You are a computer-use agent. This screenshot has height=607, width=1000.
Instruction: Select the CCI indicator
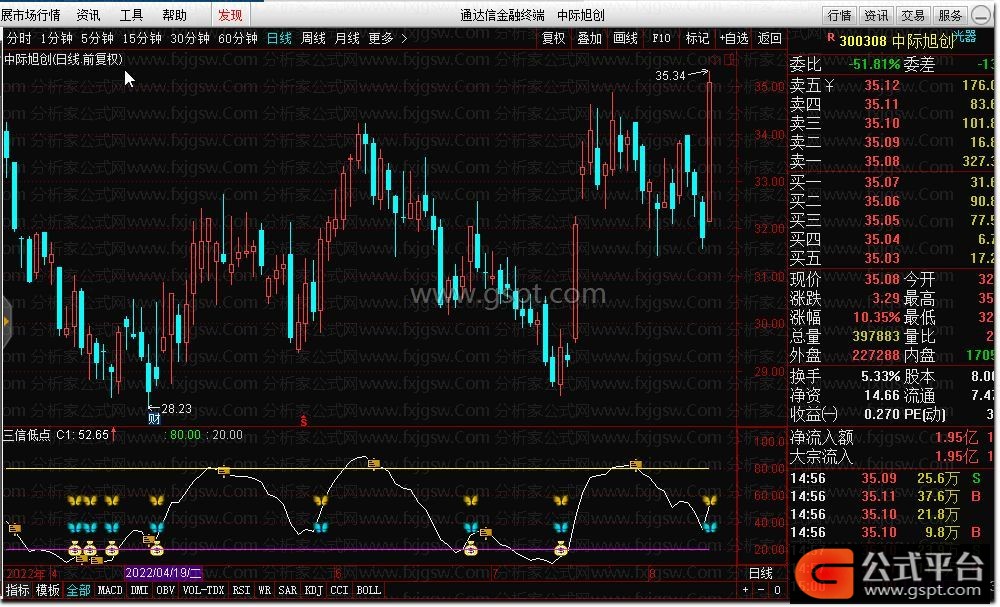click(x=339, y=590)
